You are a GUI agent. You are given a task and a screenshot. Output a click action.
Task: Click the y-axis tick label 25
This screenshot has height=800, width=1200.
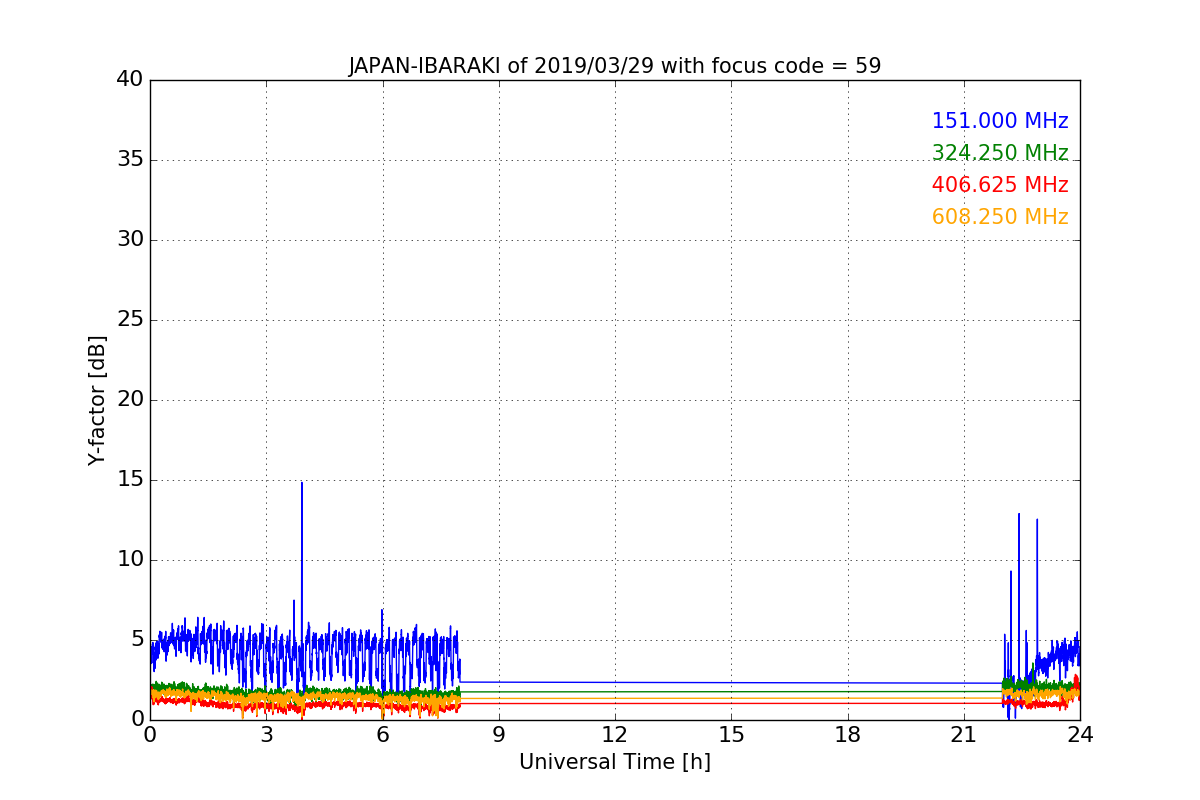[x=130, y=319]
